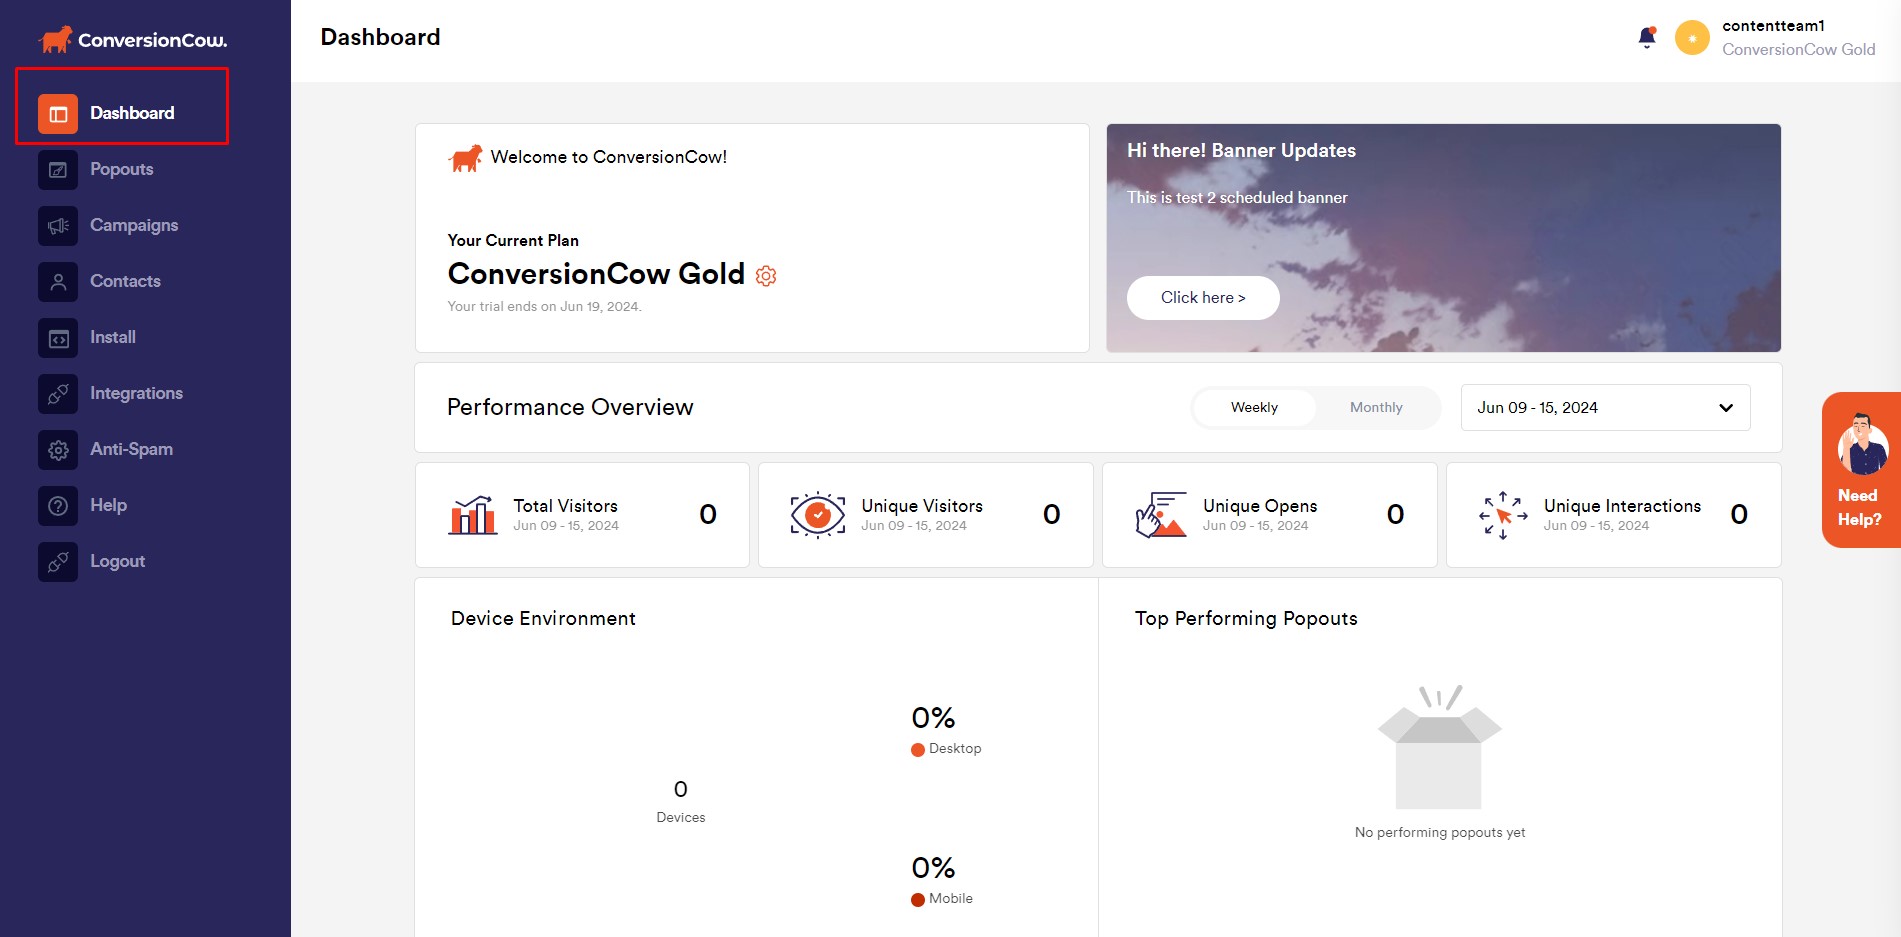Click the Total Visitors card
This screenshot has width=1901, height=937.
582,515
